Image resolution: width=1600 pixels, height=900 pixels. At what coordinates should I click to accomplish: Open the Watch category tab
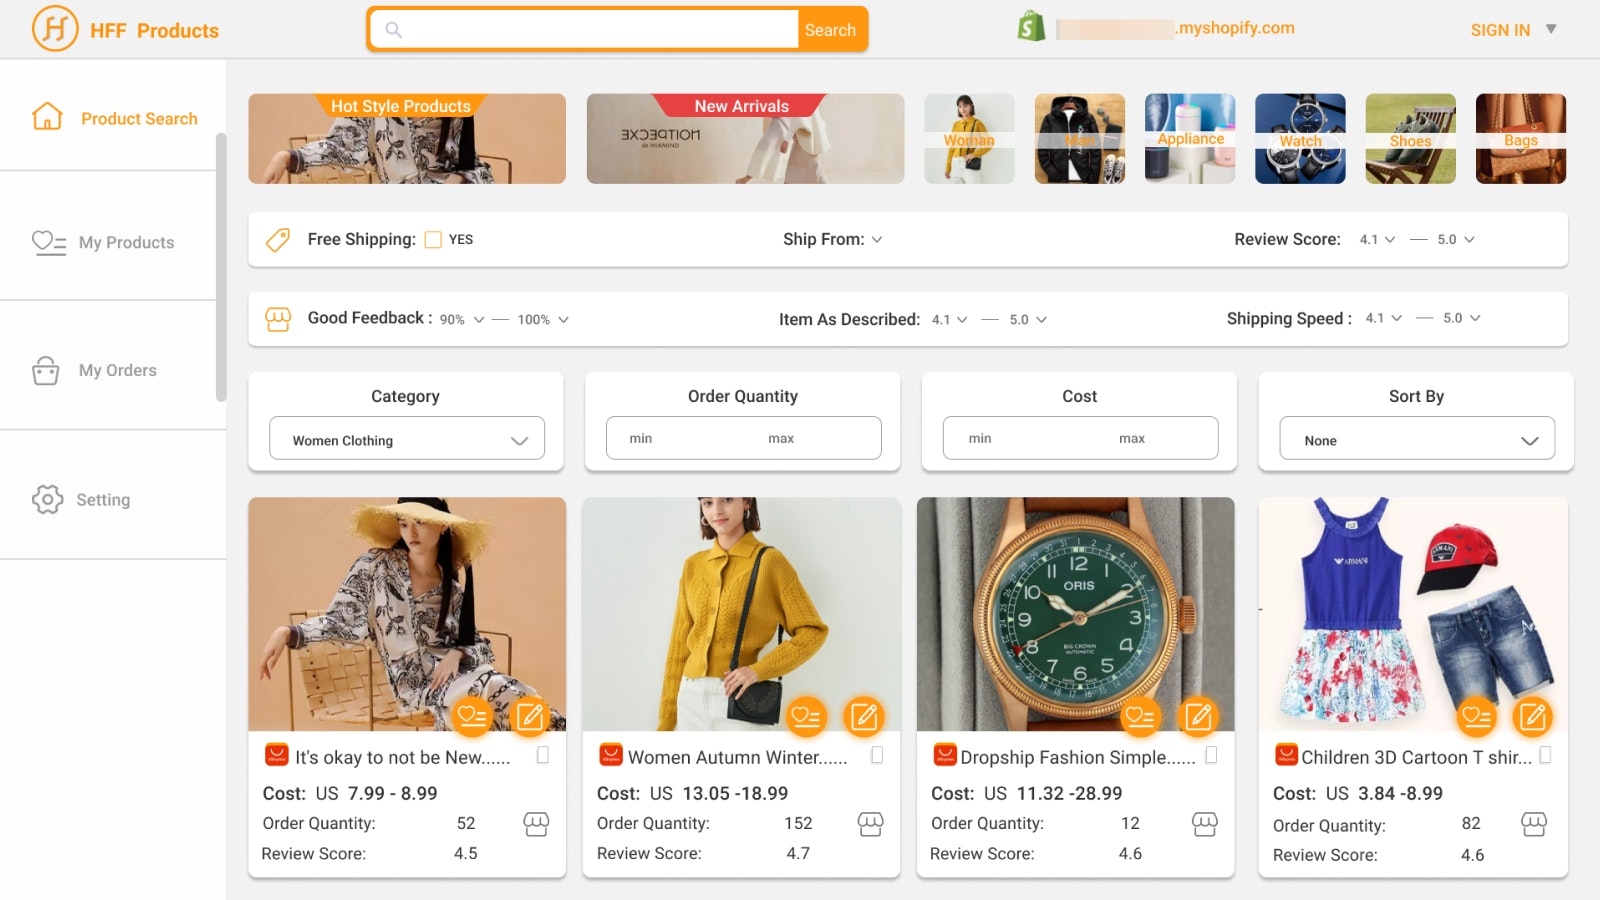pyautogui.click(x=1300, y=139)
